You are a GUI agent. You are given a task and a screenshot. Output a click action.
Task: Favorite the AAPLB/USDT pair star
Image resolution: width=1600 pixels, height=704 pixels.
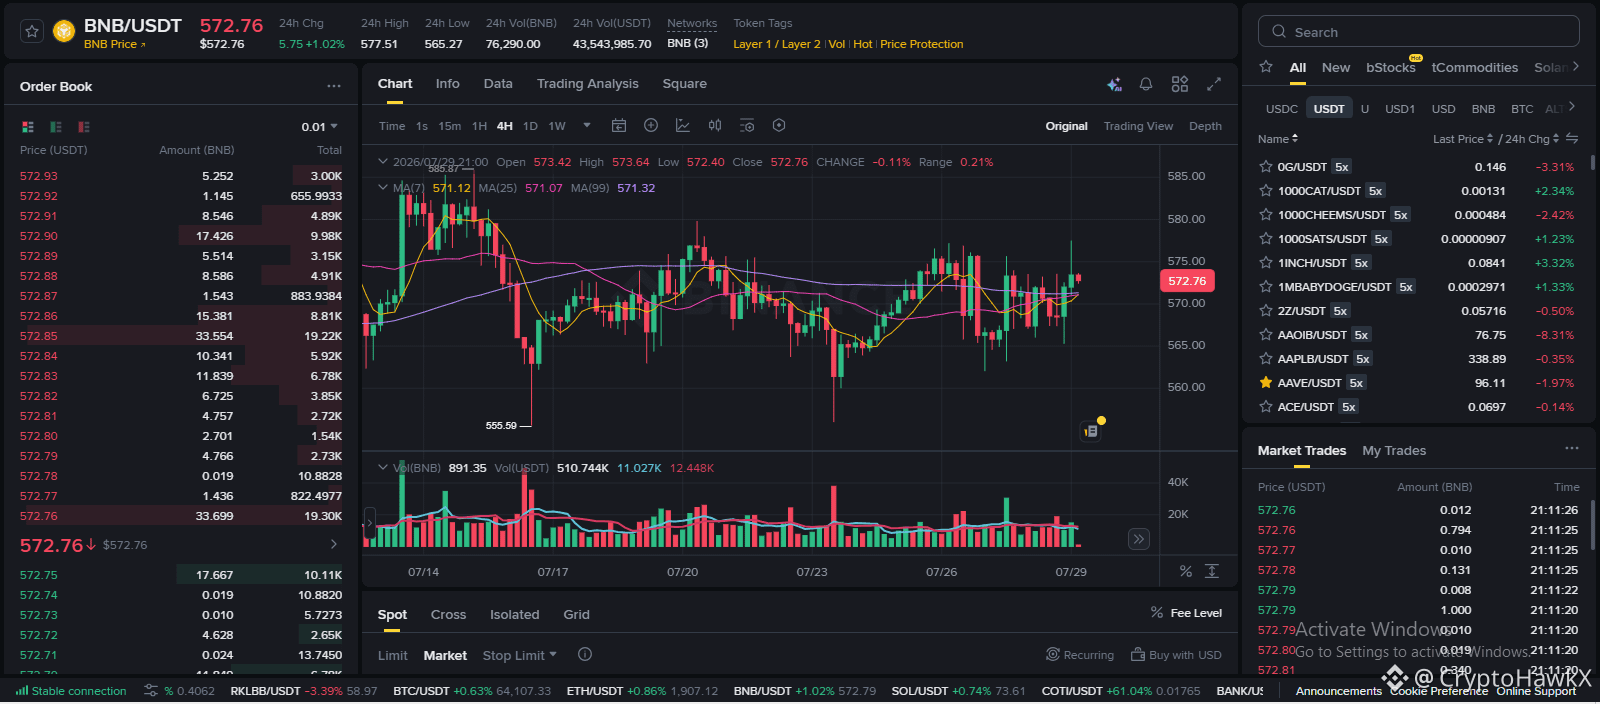click(1266, 359)
